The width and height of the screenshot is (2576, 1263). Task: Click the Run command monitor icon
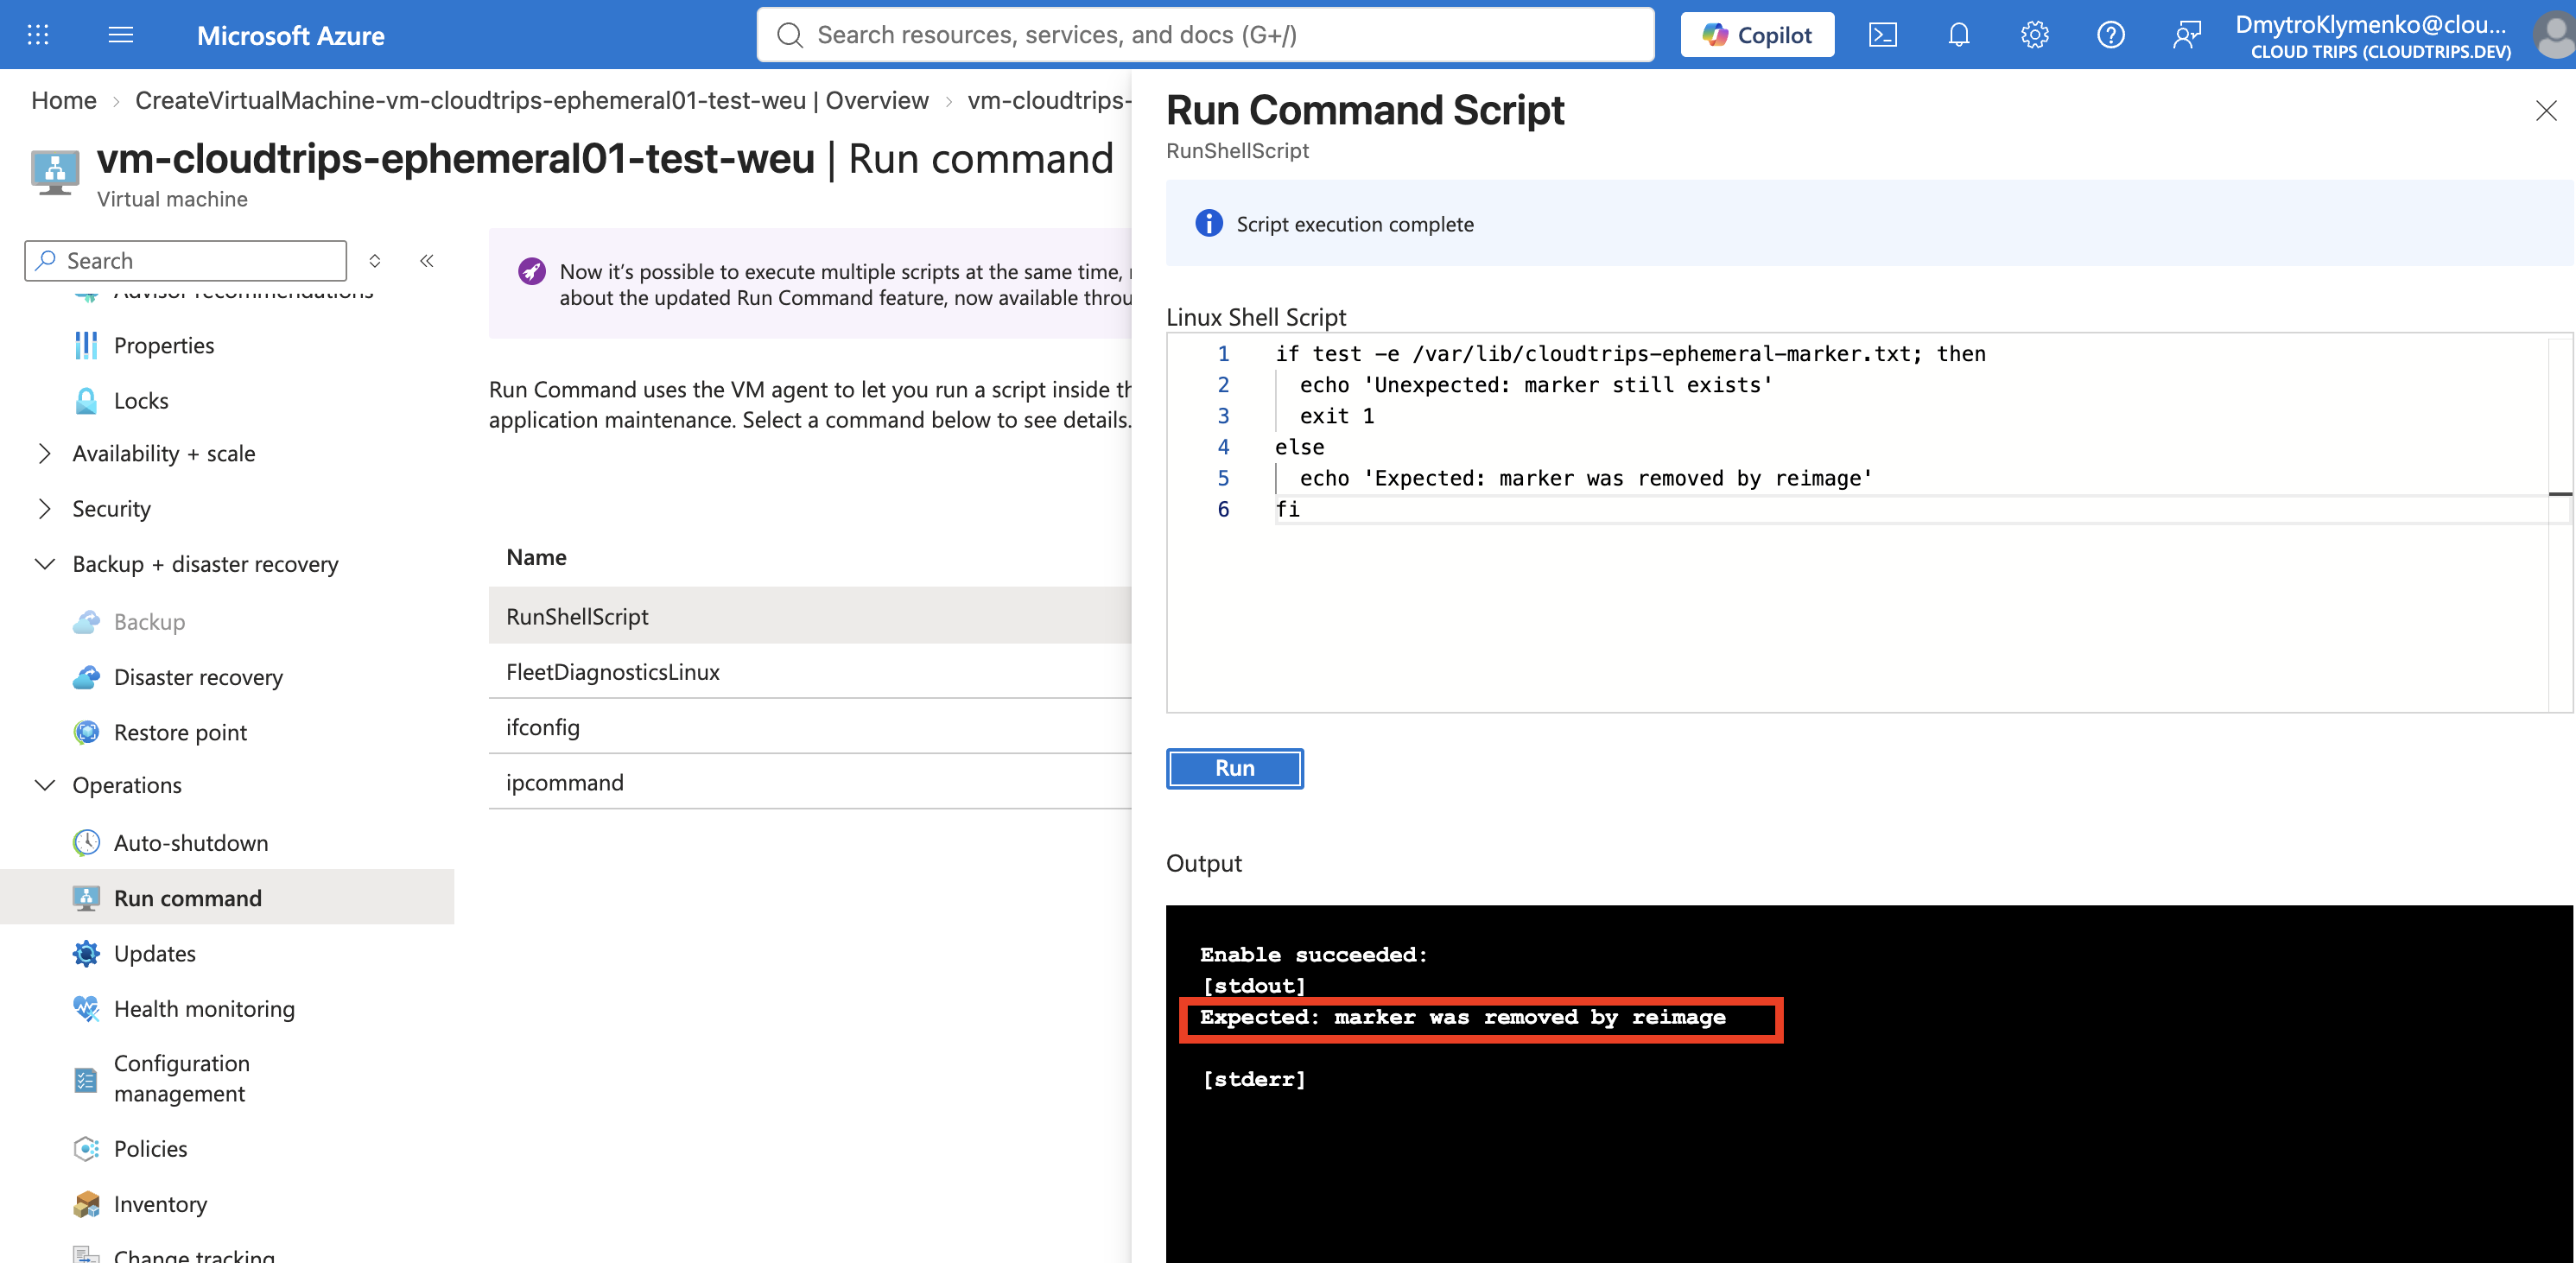coord(86,898)
